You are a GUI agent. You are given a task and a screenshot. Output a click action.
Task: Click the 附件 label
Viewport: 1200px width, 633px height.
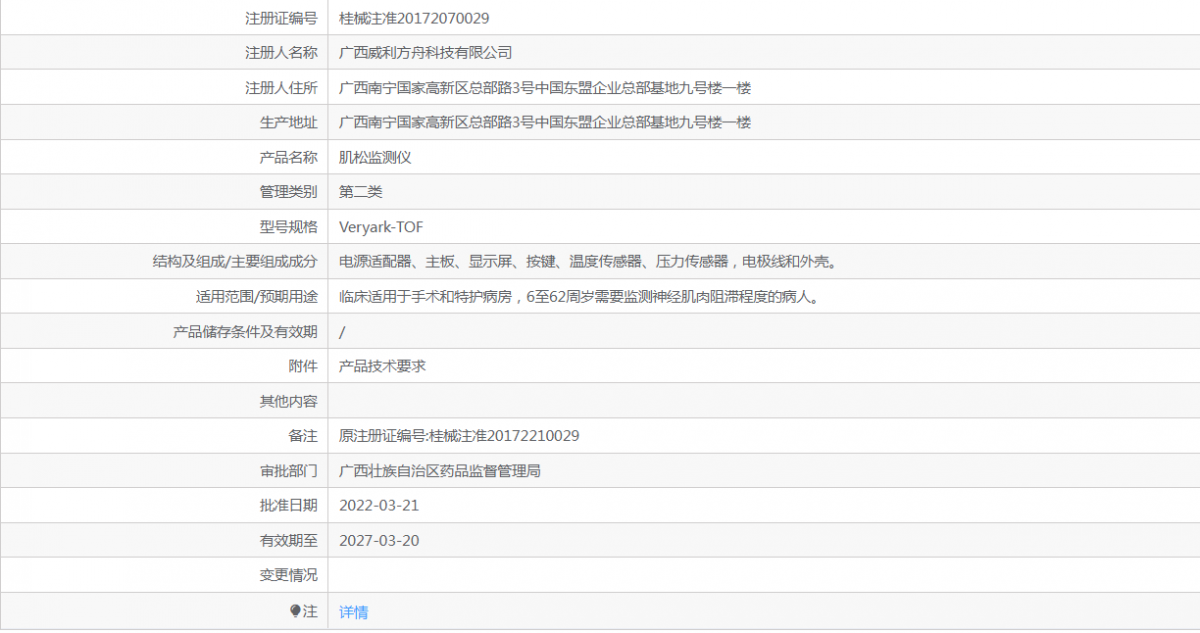[303, 366]
